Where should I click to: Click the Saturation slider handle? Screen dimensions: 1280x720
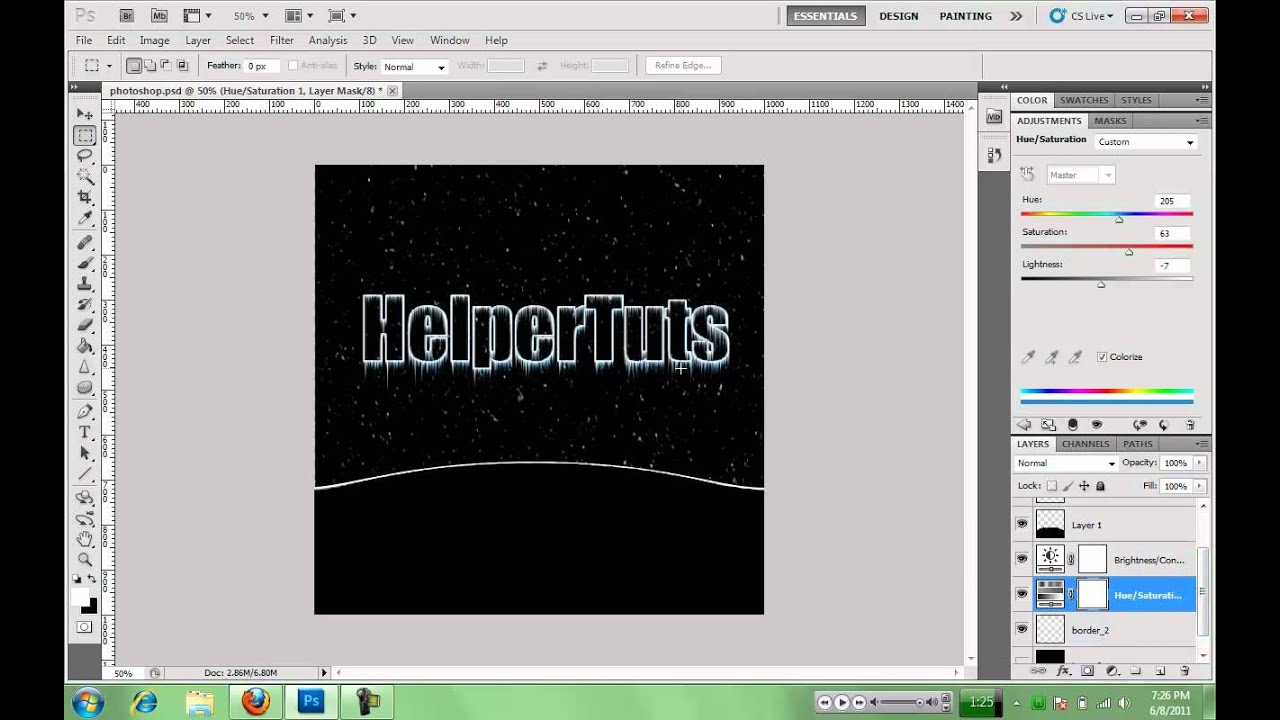1129,252
